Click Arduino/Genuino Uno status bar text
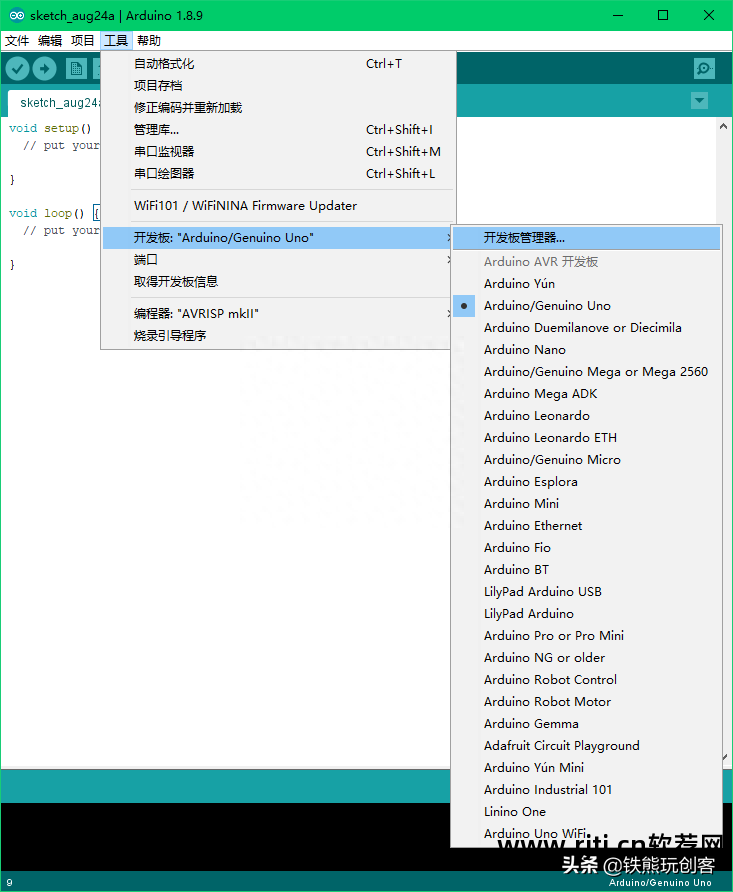 click(x=660, y=883)
